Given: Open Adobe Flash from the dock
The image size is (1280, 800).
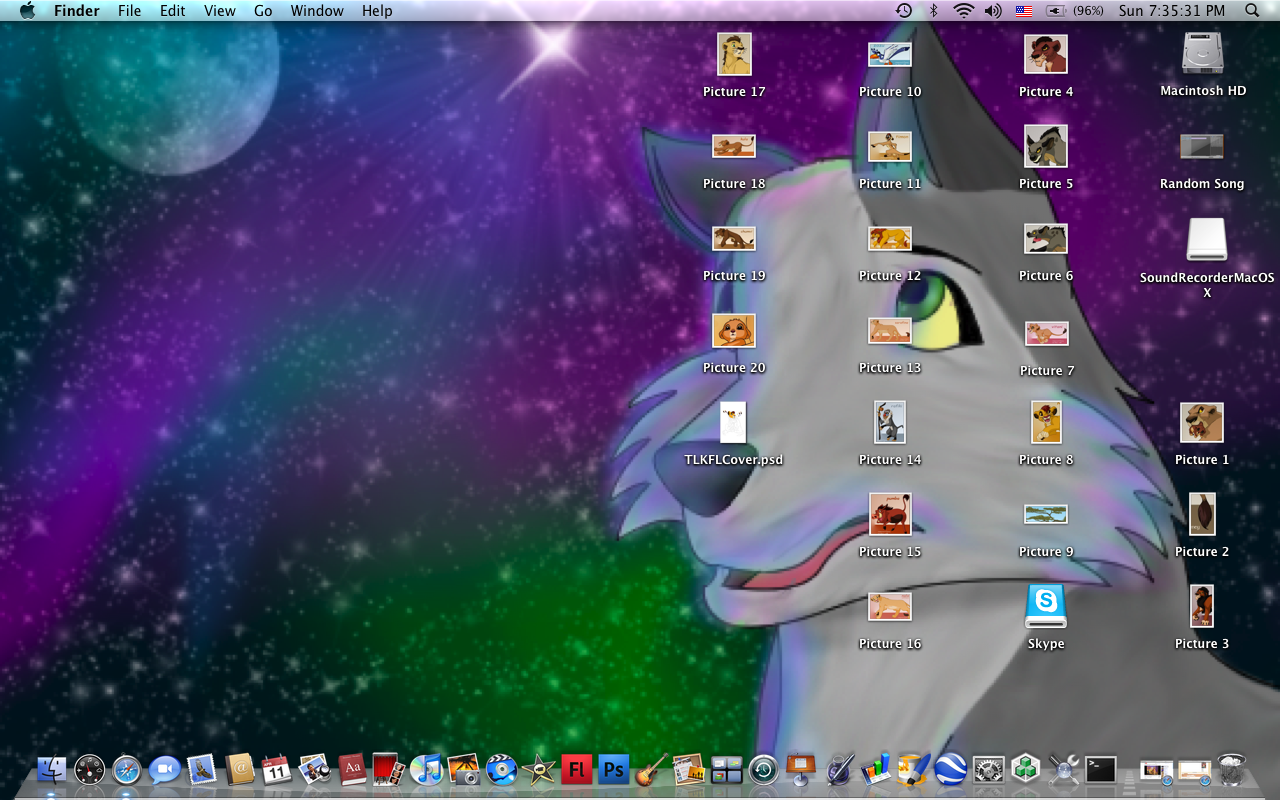Looking at the screenshot, I should [576, 769].
